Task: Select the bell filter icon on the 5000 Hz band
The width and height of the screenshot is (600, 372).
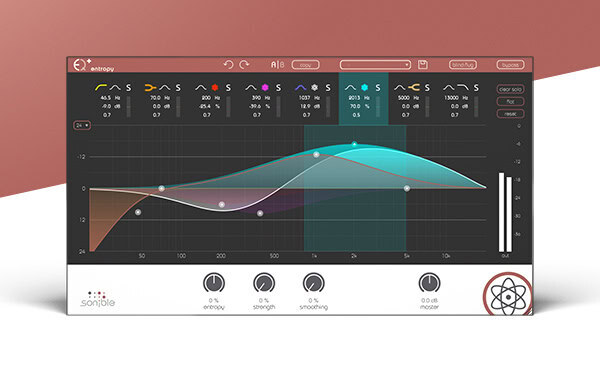Action: click(x=399, y=88)
